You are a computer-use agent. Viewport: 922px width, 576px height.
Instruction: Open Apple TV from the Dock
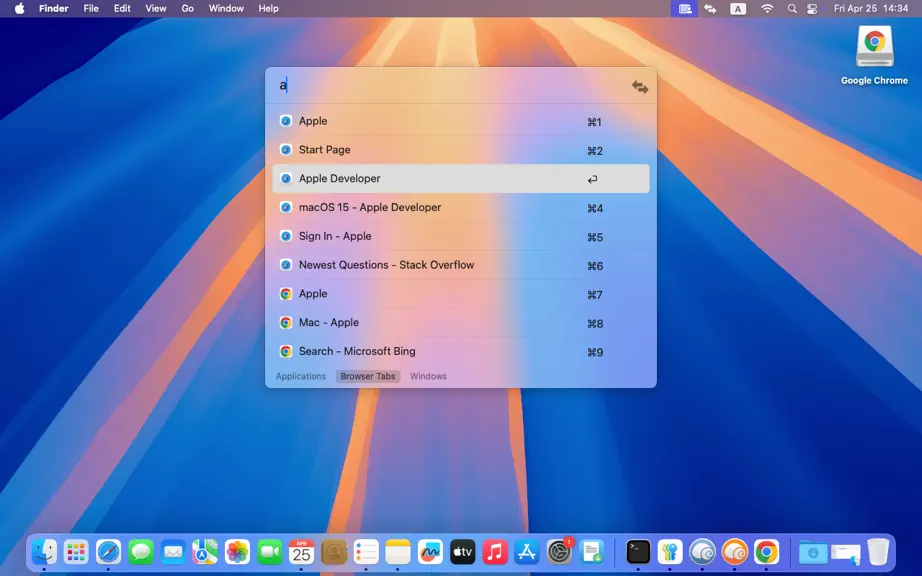pyautogui.click(x=462, y=552)
